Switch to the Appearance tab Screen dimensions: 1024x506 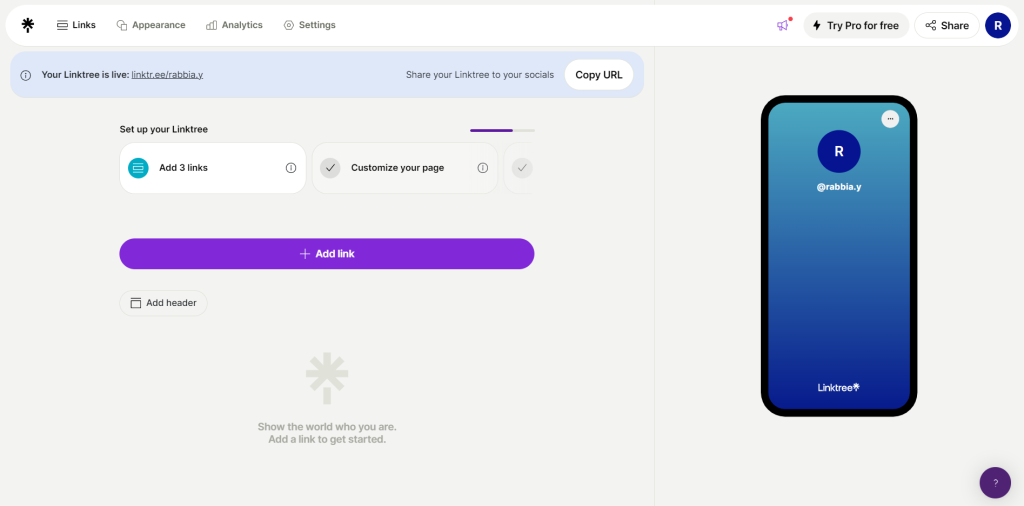[151, 25]
